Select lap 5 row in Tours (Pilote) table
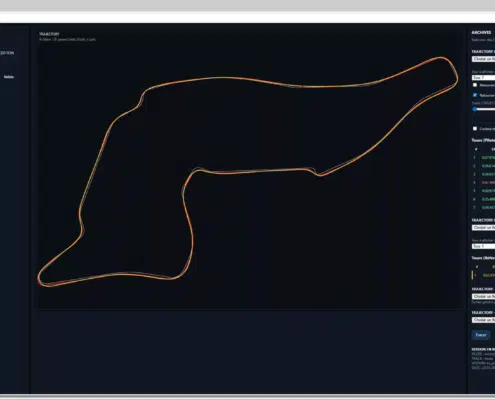 click(x=483, y=191)
